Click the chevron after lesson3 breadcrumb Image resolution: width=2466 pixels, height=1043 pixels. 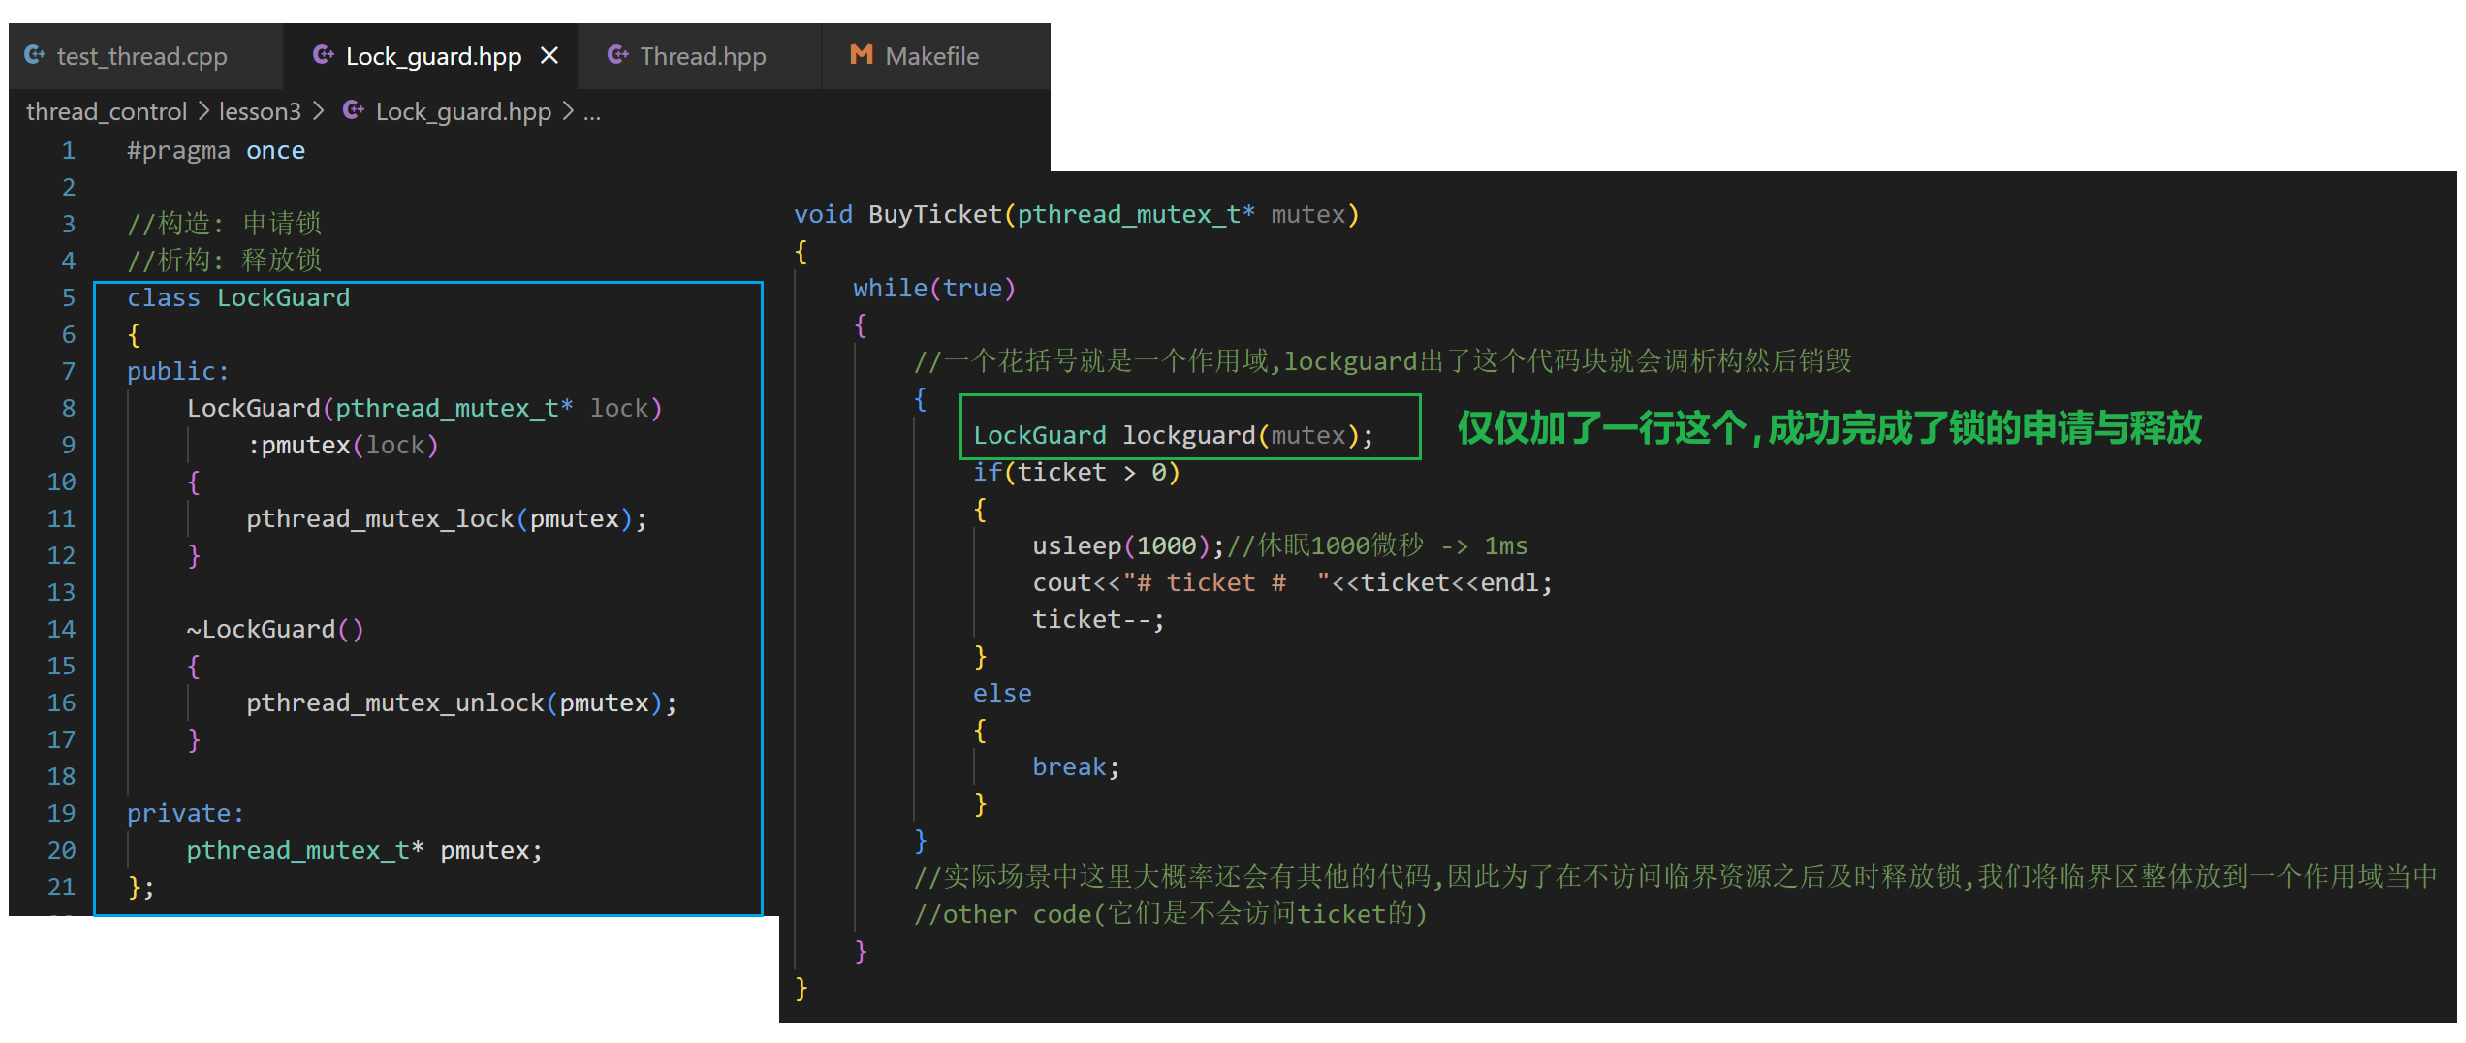[319, 111]
